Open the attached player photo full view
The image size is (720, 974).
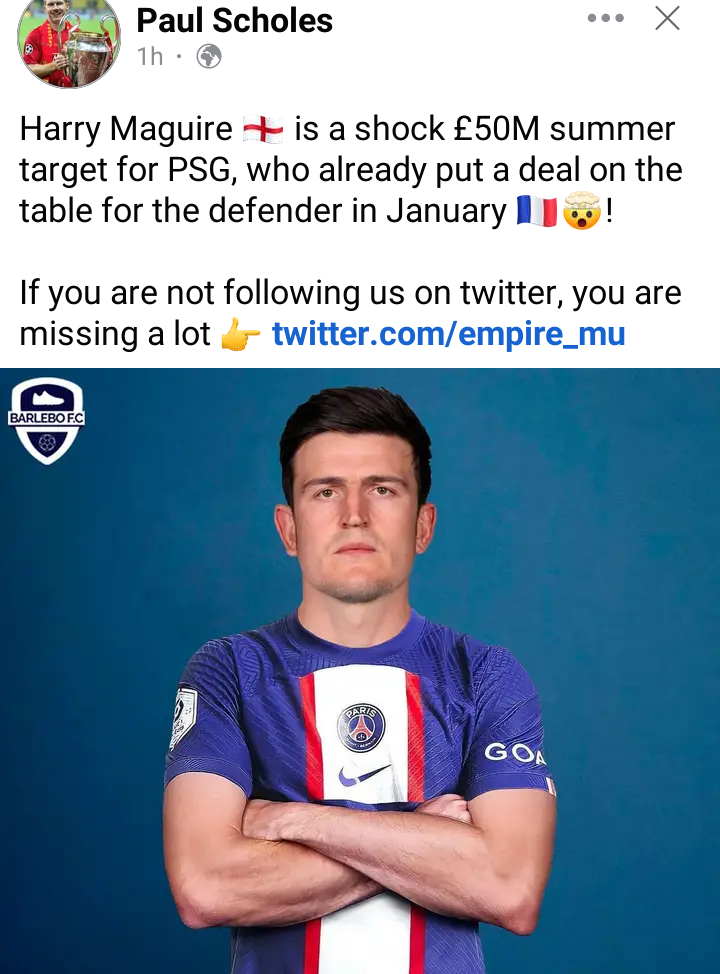(x=360, y=671)
